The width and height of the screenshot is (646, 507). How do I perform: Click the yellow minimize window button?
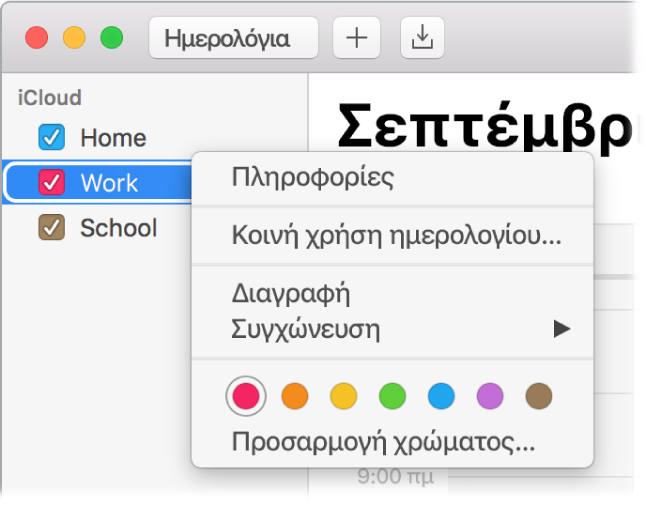click(75, 39)
